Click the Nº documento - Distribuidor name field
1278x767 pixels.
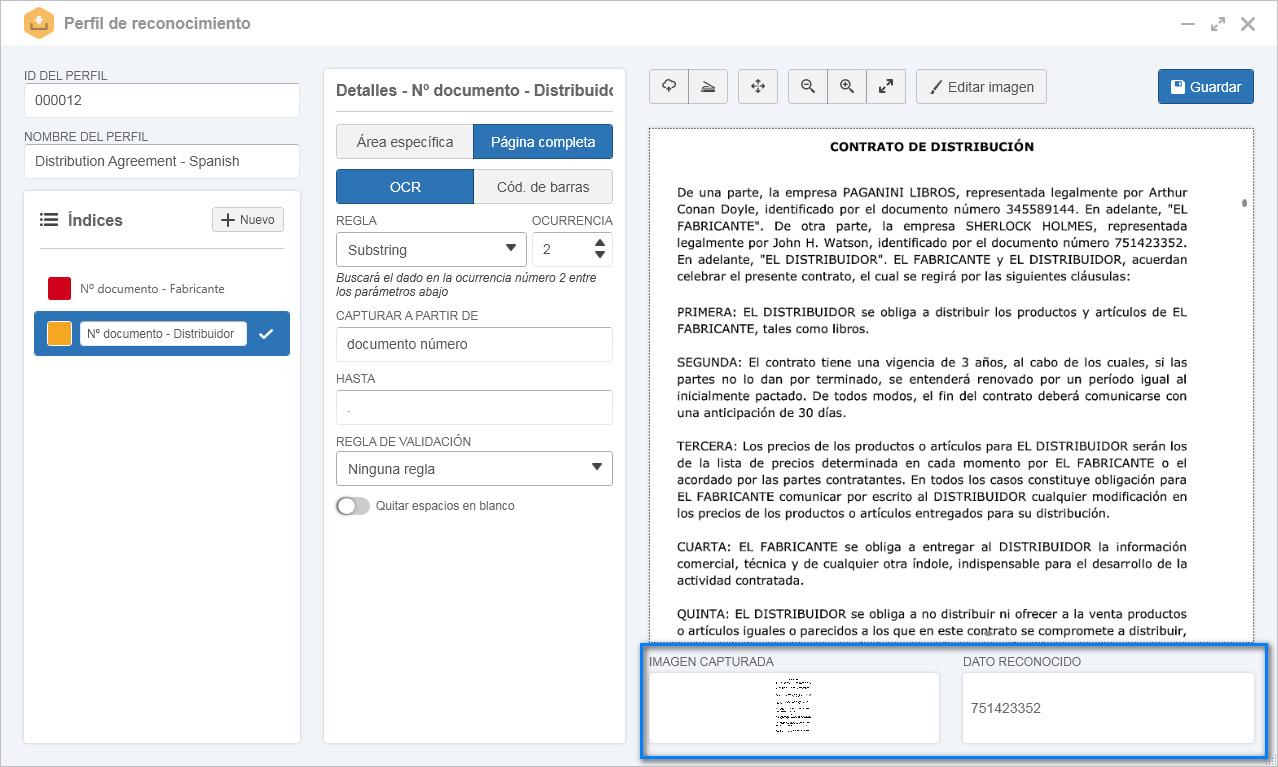(163, 334)
